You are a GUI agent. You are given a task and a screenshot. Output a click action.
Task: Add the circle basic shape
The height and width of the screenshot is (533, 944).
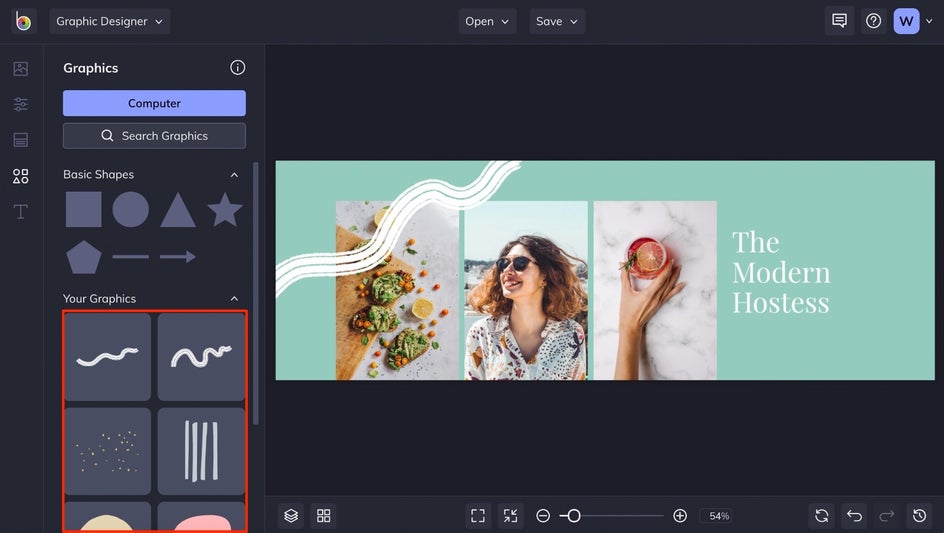point(131,210)
